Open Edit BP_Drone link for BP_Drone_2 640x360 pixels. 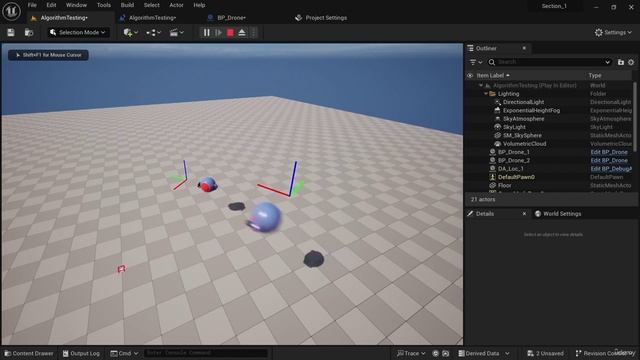click(x=609, y=160)
